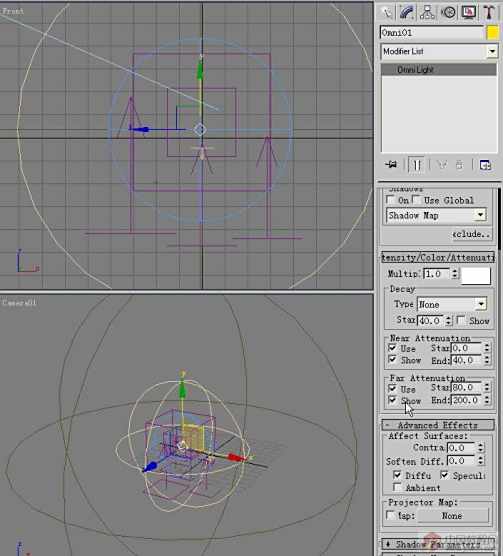Screen dimensions: 503x556
Task: Collapse the Advanced Effects rollout
Action: [438, 425]
